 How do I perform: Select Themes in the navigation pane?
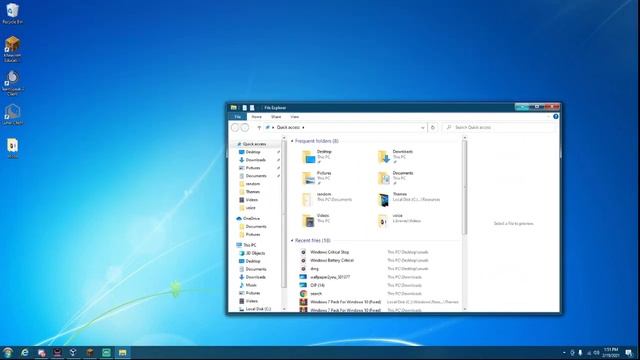pyautogui.click(x=253, y=192)
